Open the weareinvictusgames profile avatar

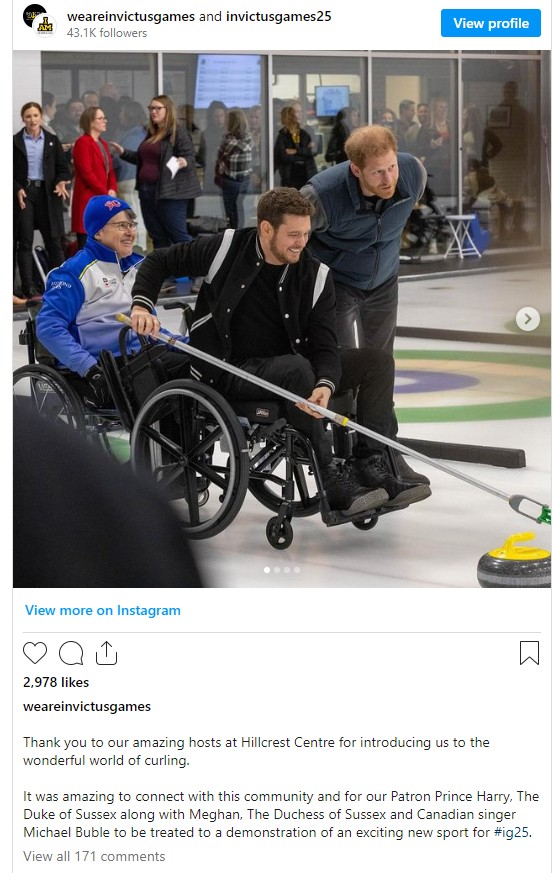point(33,14)
